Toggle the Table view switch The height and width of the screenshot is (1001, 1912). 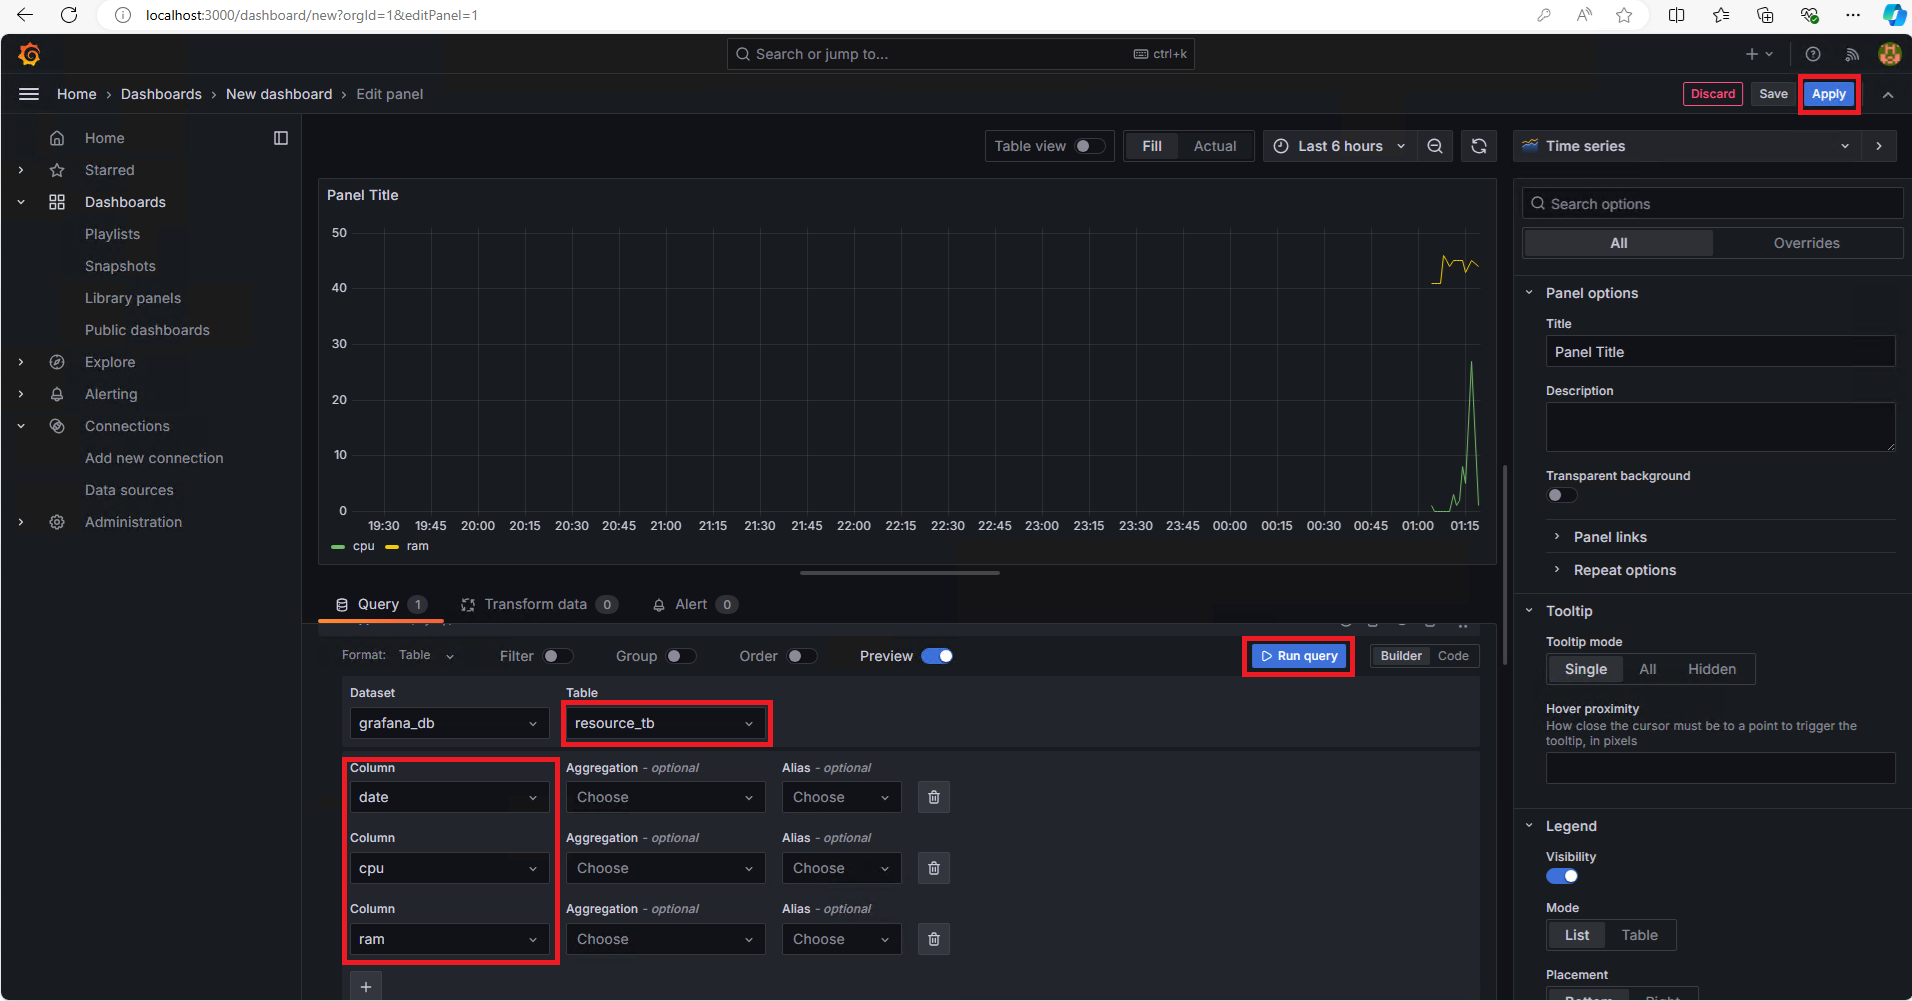point(1089,146)
